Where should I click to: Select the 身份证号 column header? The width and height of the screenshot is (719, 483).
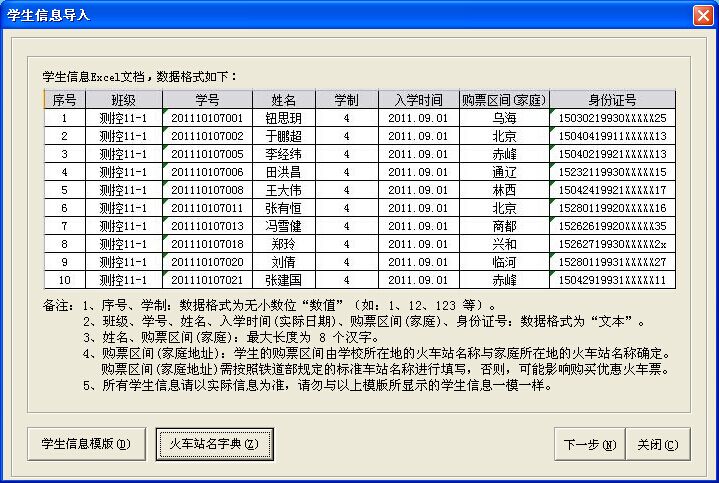click(612, 100)
